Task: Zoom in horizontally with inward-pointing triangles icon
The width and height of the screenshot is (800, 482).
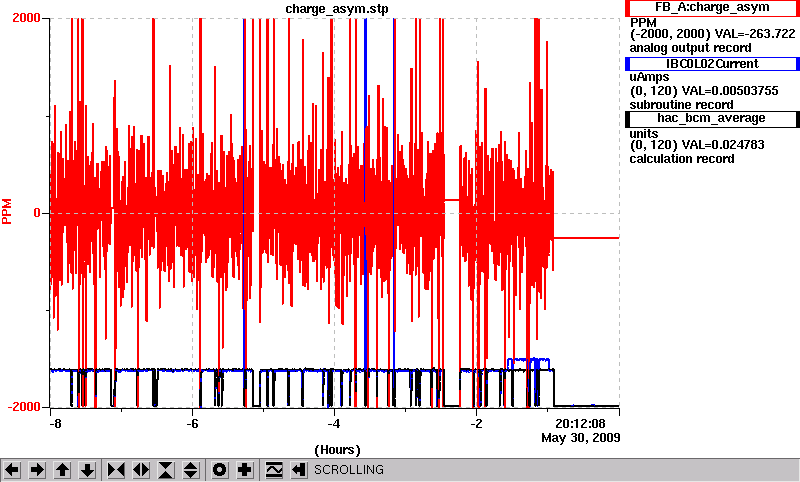Action: pyautogui.click(x=116, y=470)
